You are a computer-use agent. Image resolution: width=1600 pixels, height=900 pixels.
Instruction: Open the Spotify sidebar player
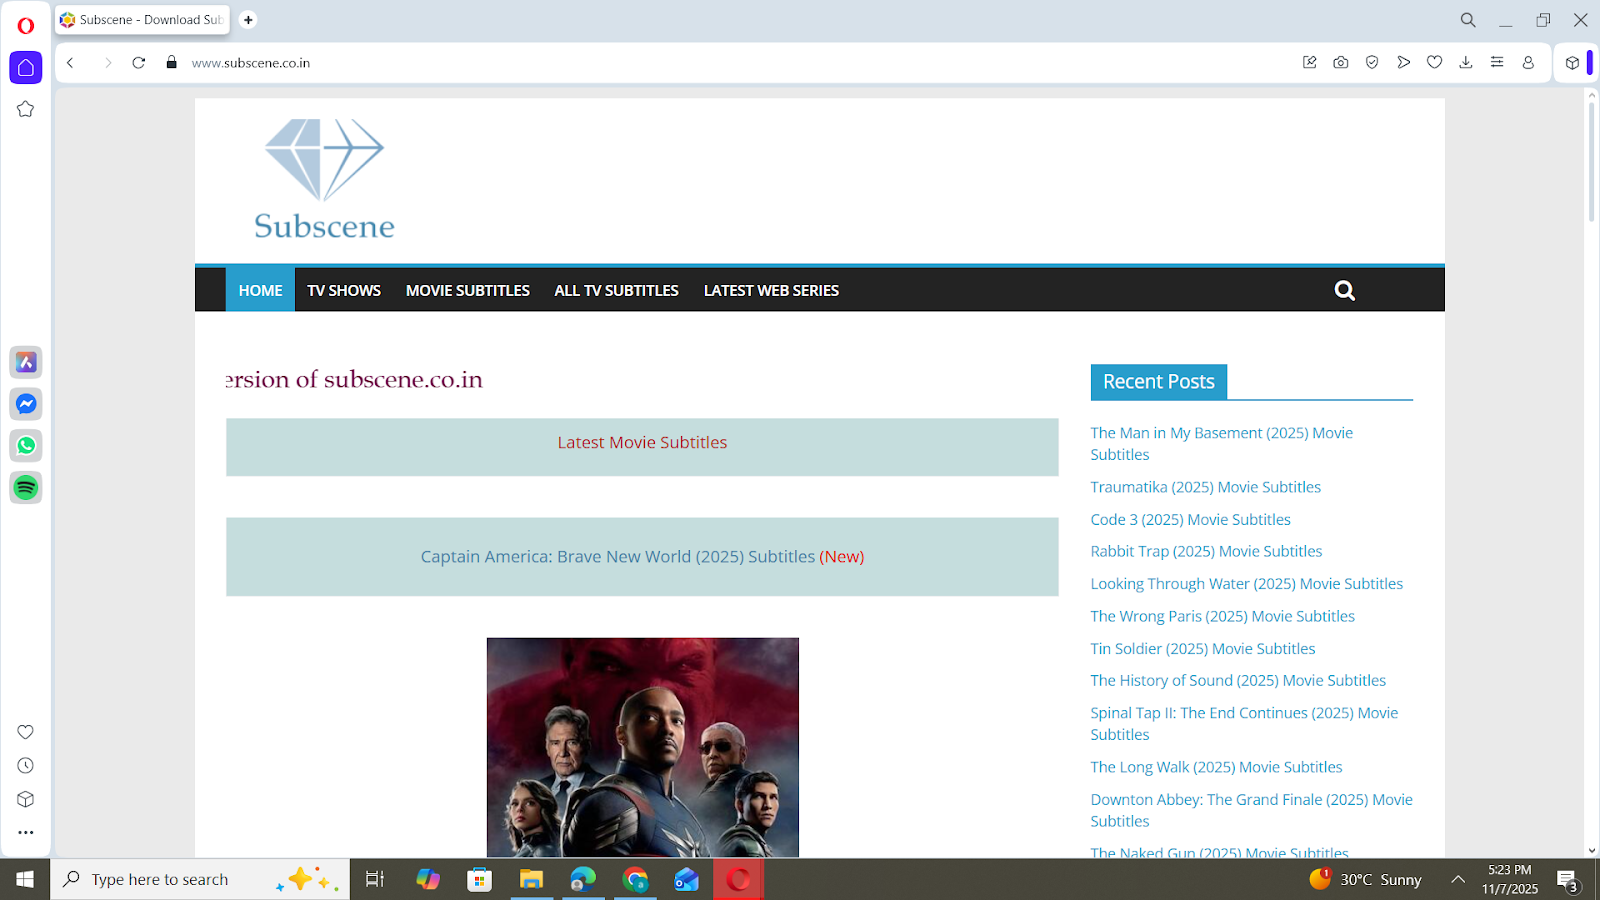point(26,488)
